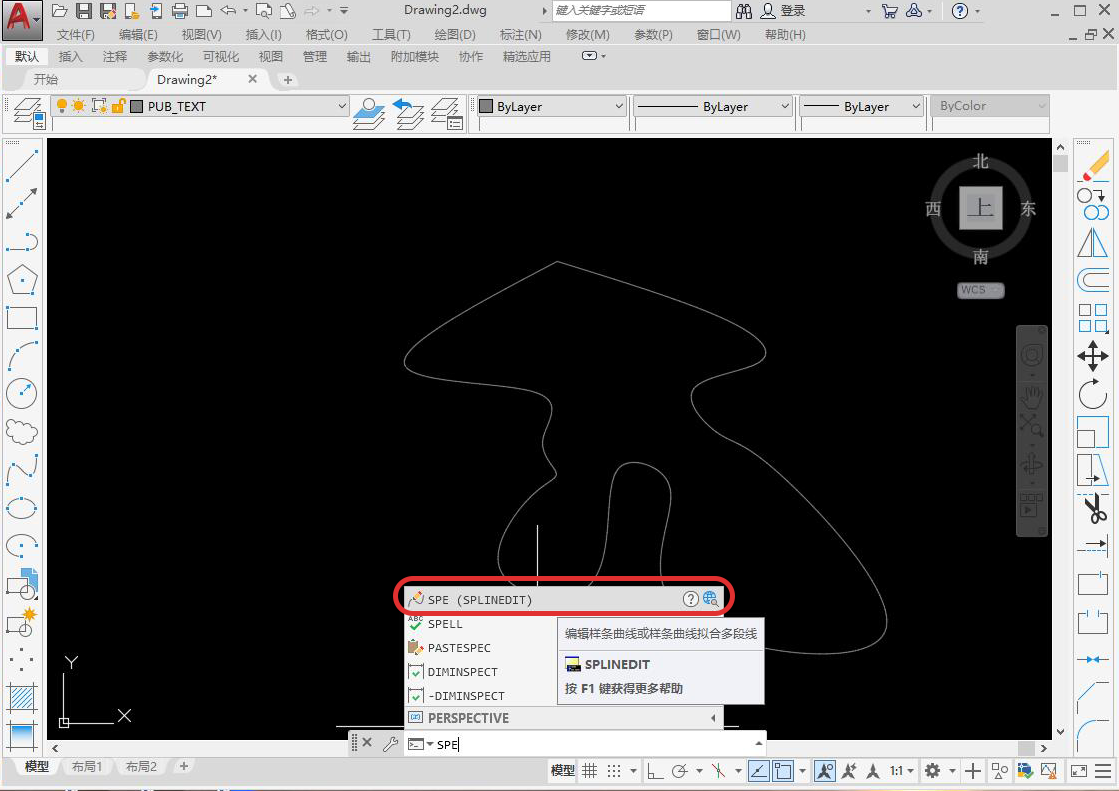Switch to the 注释 ribbon tab
Screen dimensions: 1119x791
point(114,56)
